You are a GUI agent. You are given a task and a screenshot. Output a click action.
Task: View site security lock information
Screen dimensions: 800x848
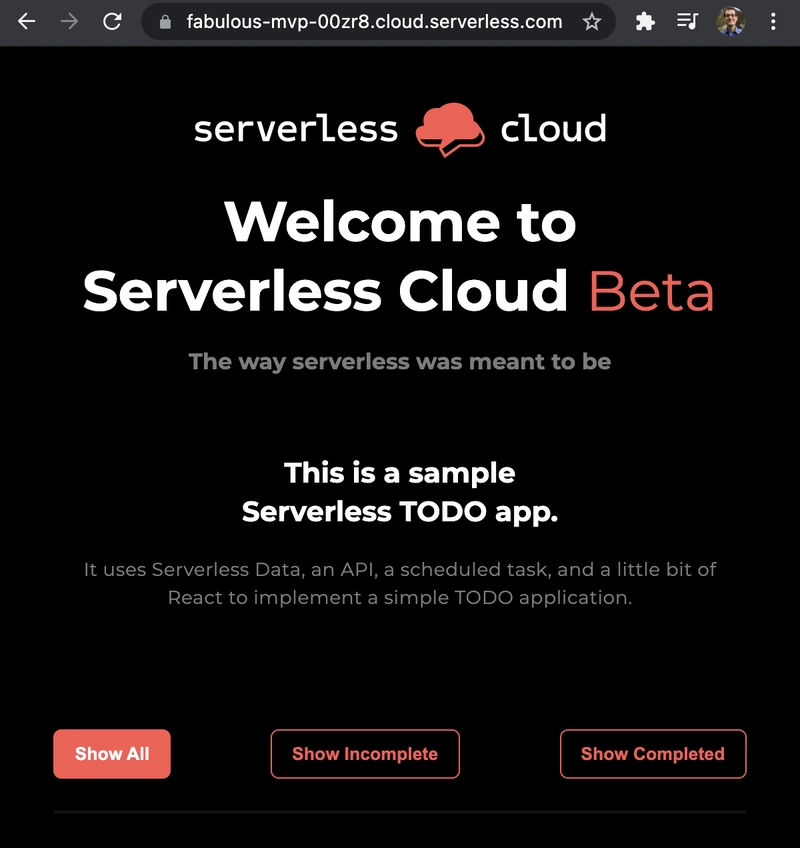(x=165, y=22)
